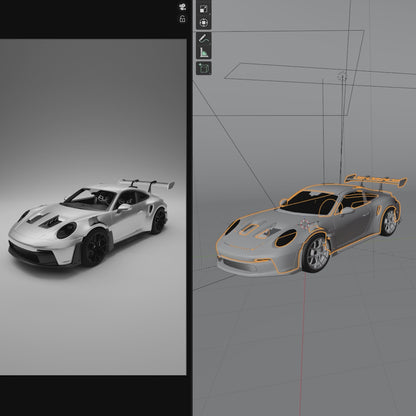Toggle the lock camera to view icon
The width and height of the screenshot is (416, 416).
[182, 19]
